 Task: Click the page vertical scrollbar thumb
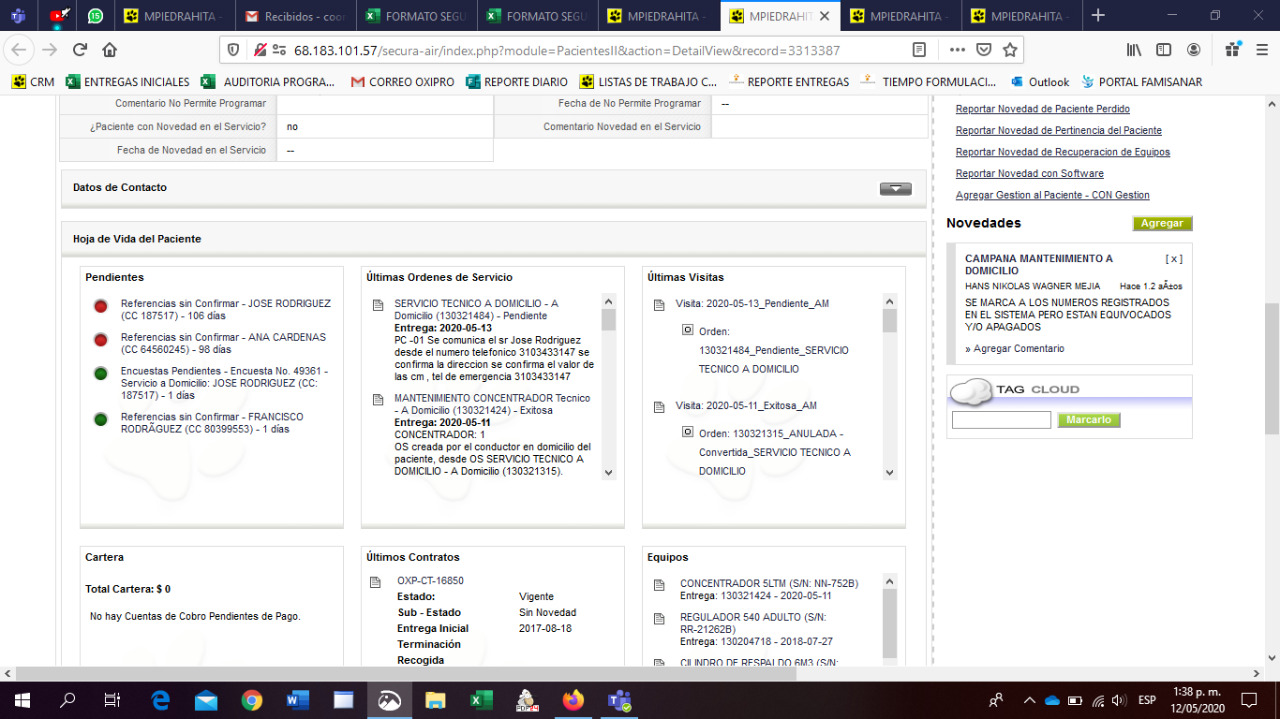coord(1272,368)
